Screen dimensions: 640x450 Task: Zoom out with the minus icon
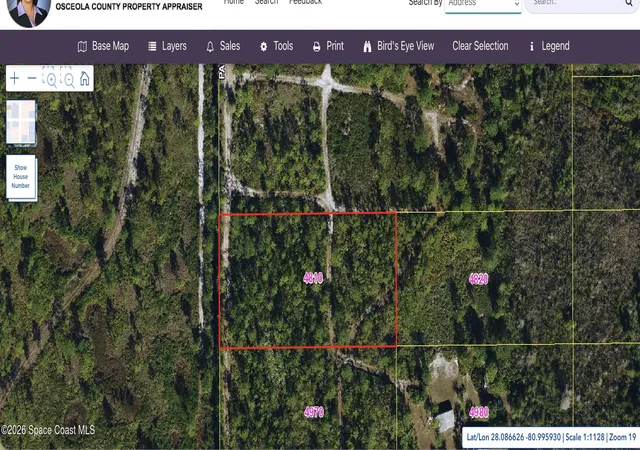(x=32, y=78)
